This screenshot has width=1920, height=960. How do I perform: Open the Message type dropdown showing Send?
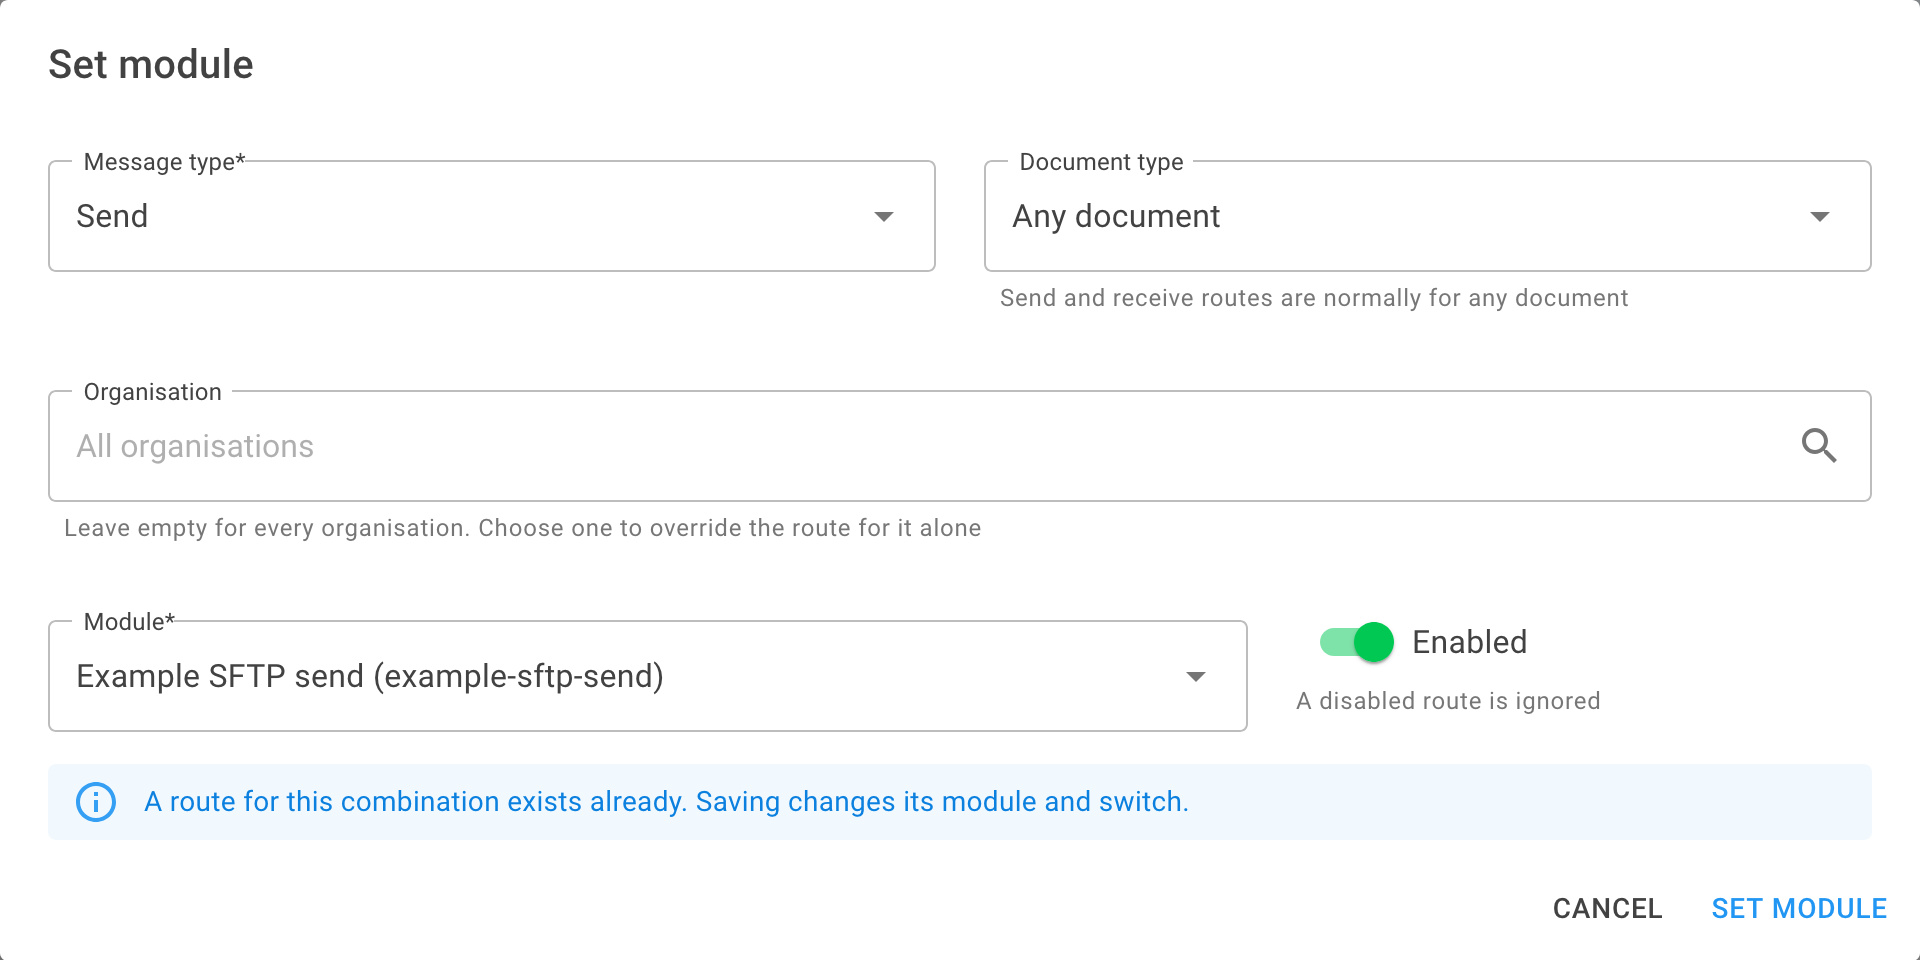[x=492, y=216]
